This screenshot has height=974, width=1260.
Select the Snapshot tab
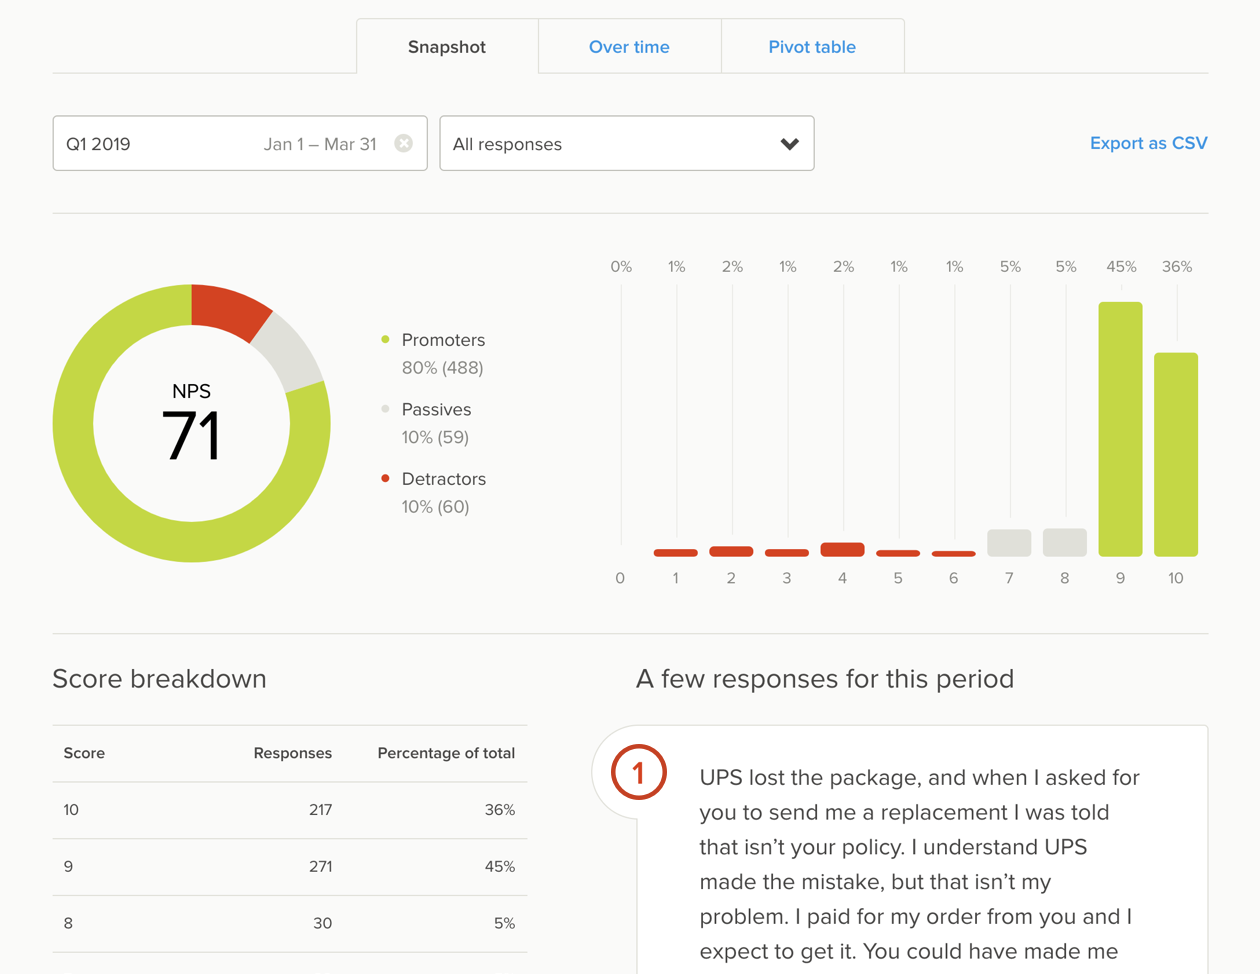446,46
